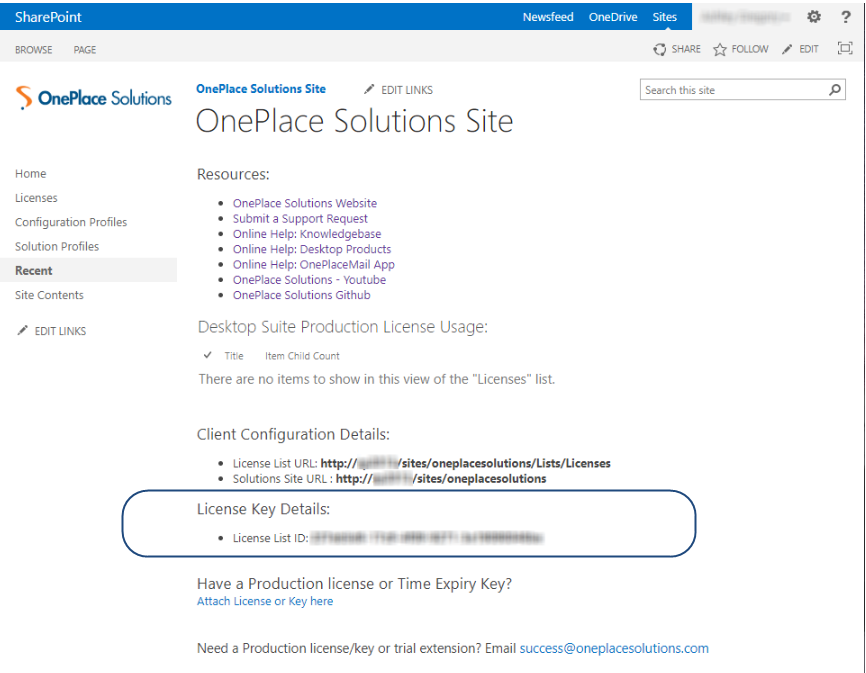Toggle select-all checkmark in Licenses list
The width and height of the screenshot is (866, 673).
pyautogui.click(x=207, y=355)
